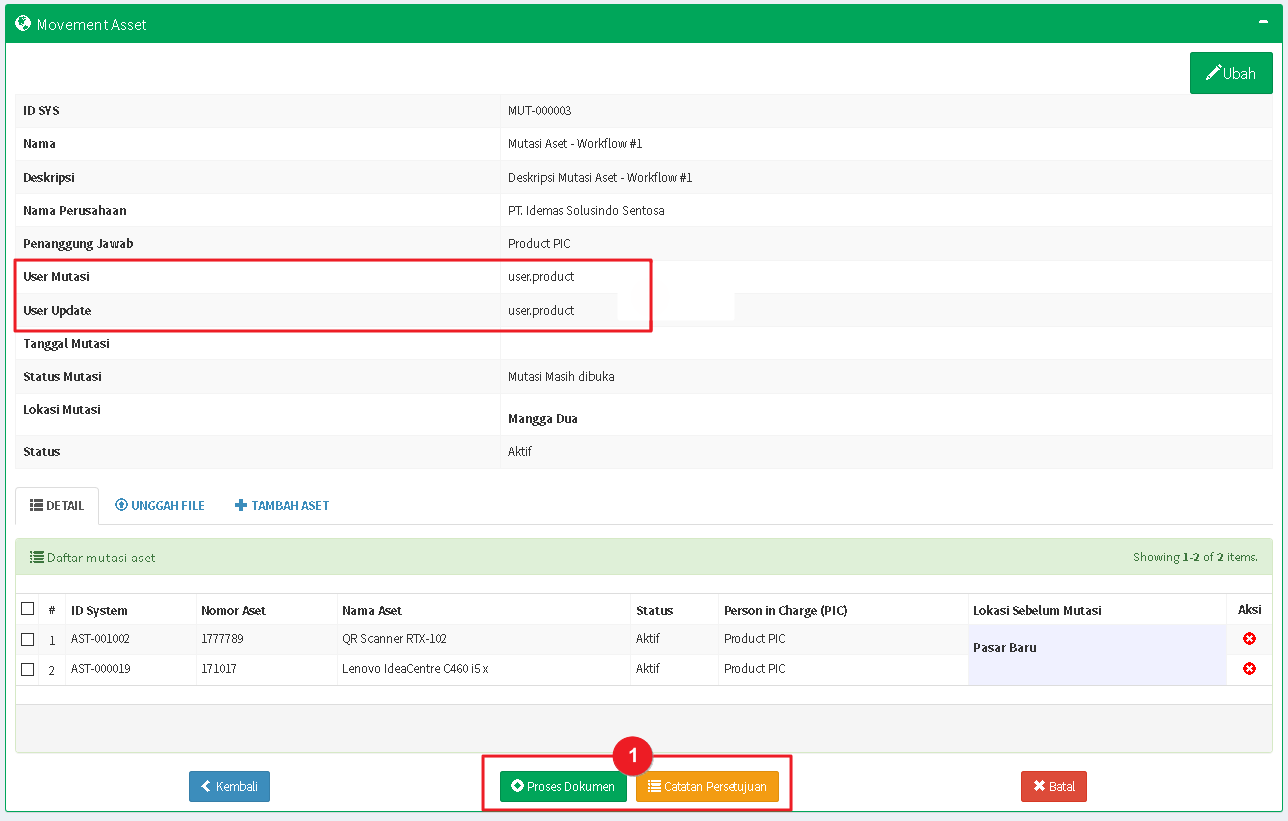Viewport: 1288px width, 821px height.
Task: Click the plus icon on TAMBAH ASET
Action: tap(240, 506)
